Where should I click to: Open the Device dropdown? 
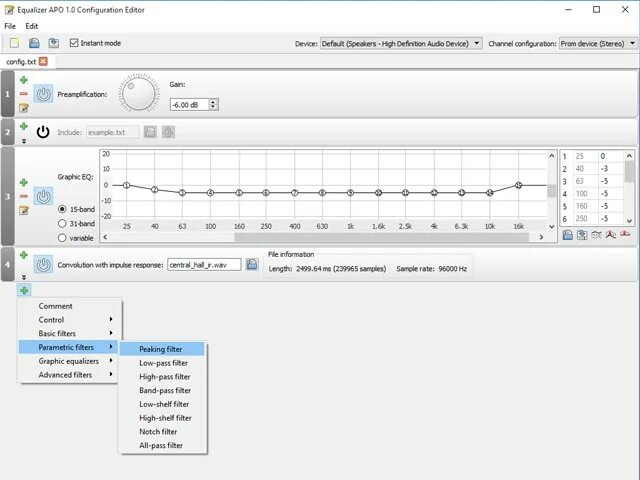pos(401,43)
